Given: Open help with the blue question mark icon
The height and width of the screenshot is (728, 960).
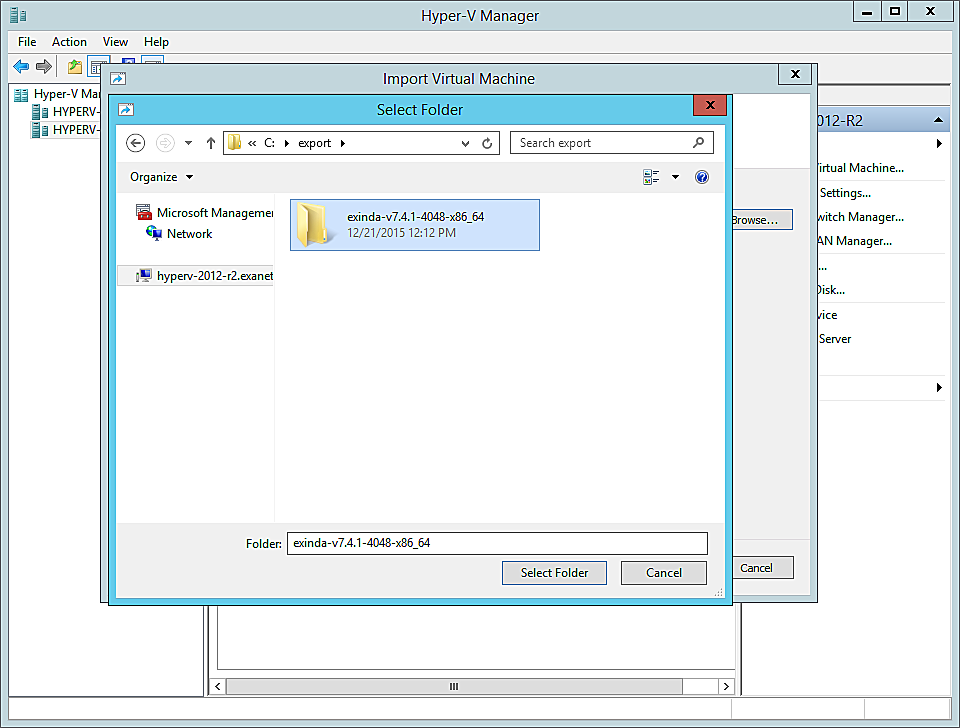Looking at the screenshot, I should click(x=702, y=177).
